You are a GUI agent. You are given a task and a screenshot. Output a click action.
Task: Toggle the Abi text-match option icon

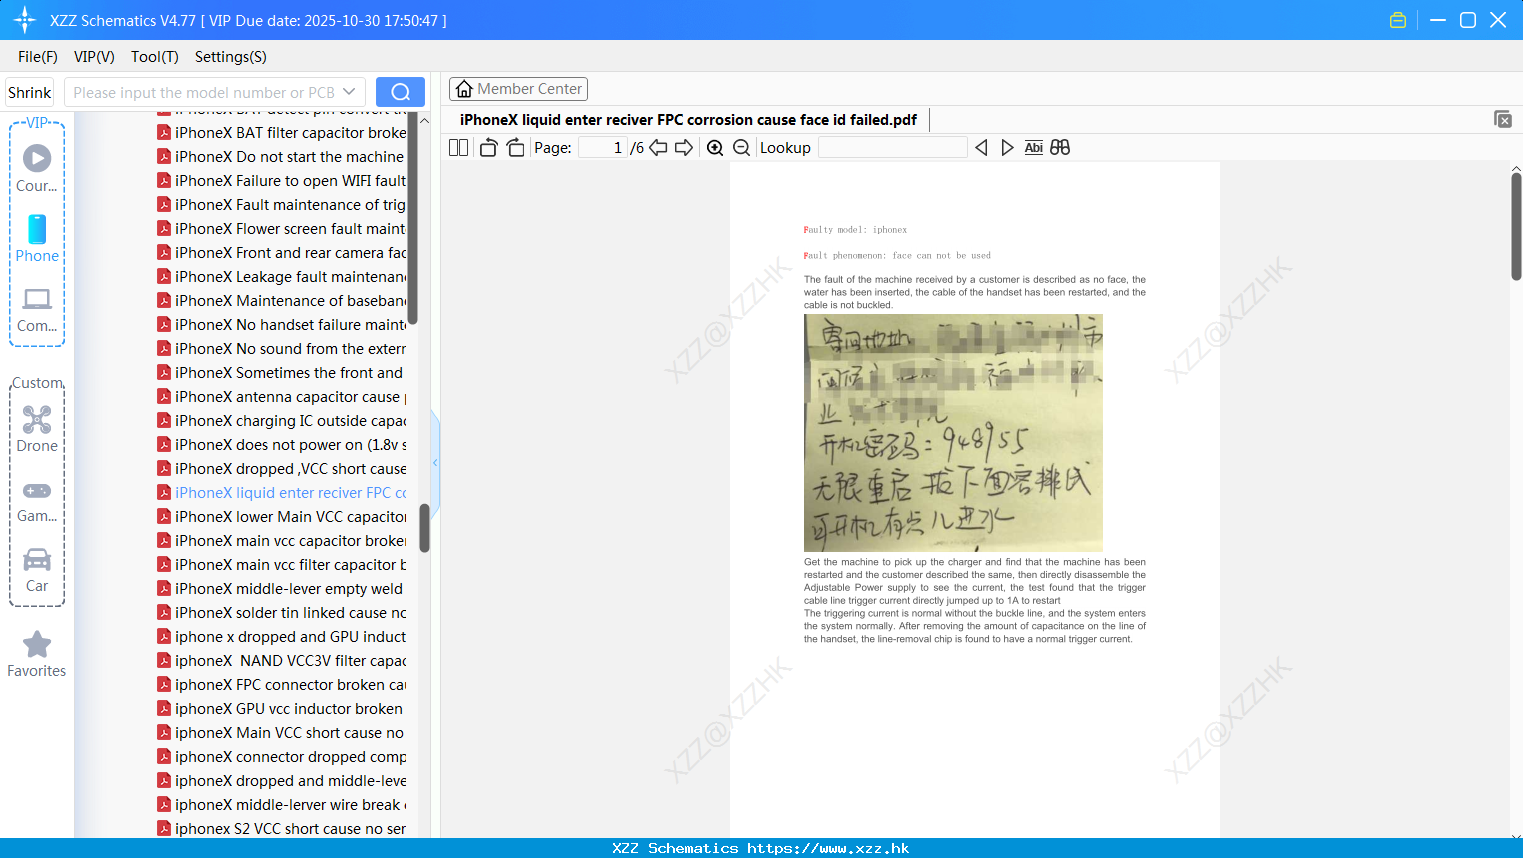coord(1034,148)
